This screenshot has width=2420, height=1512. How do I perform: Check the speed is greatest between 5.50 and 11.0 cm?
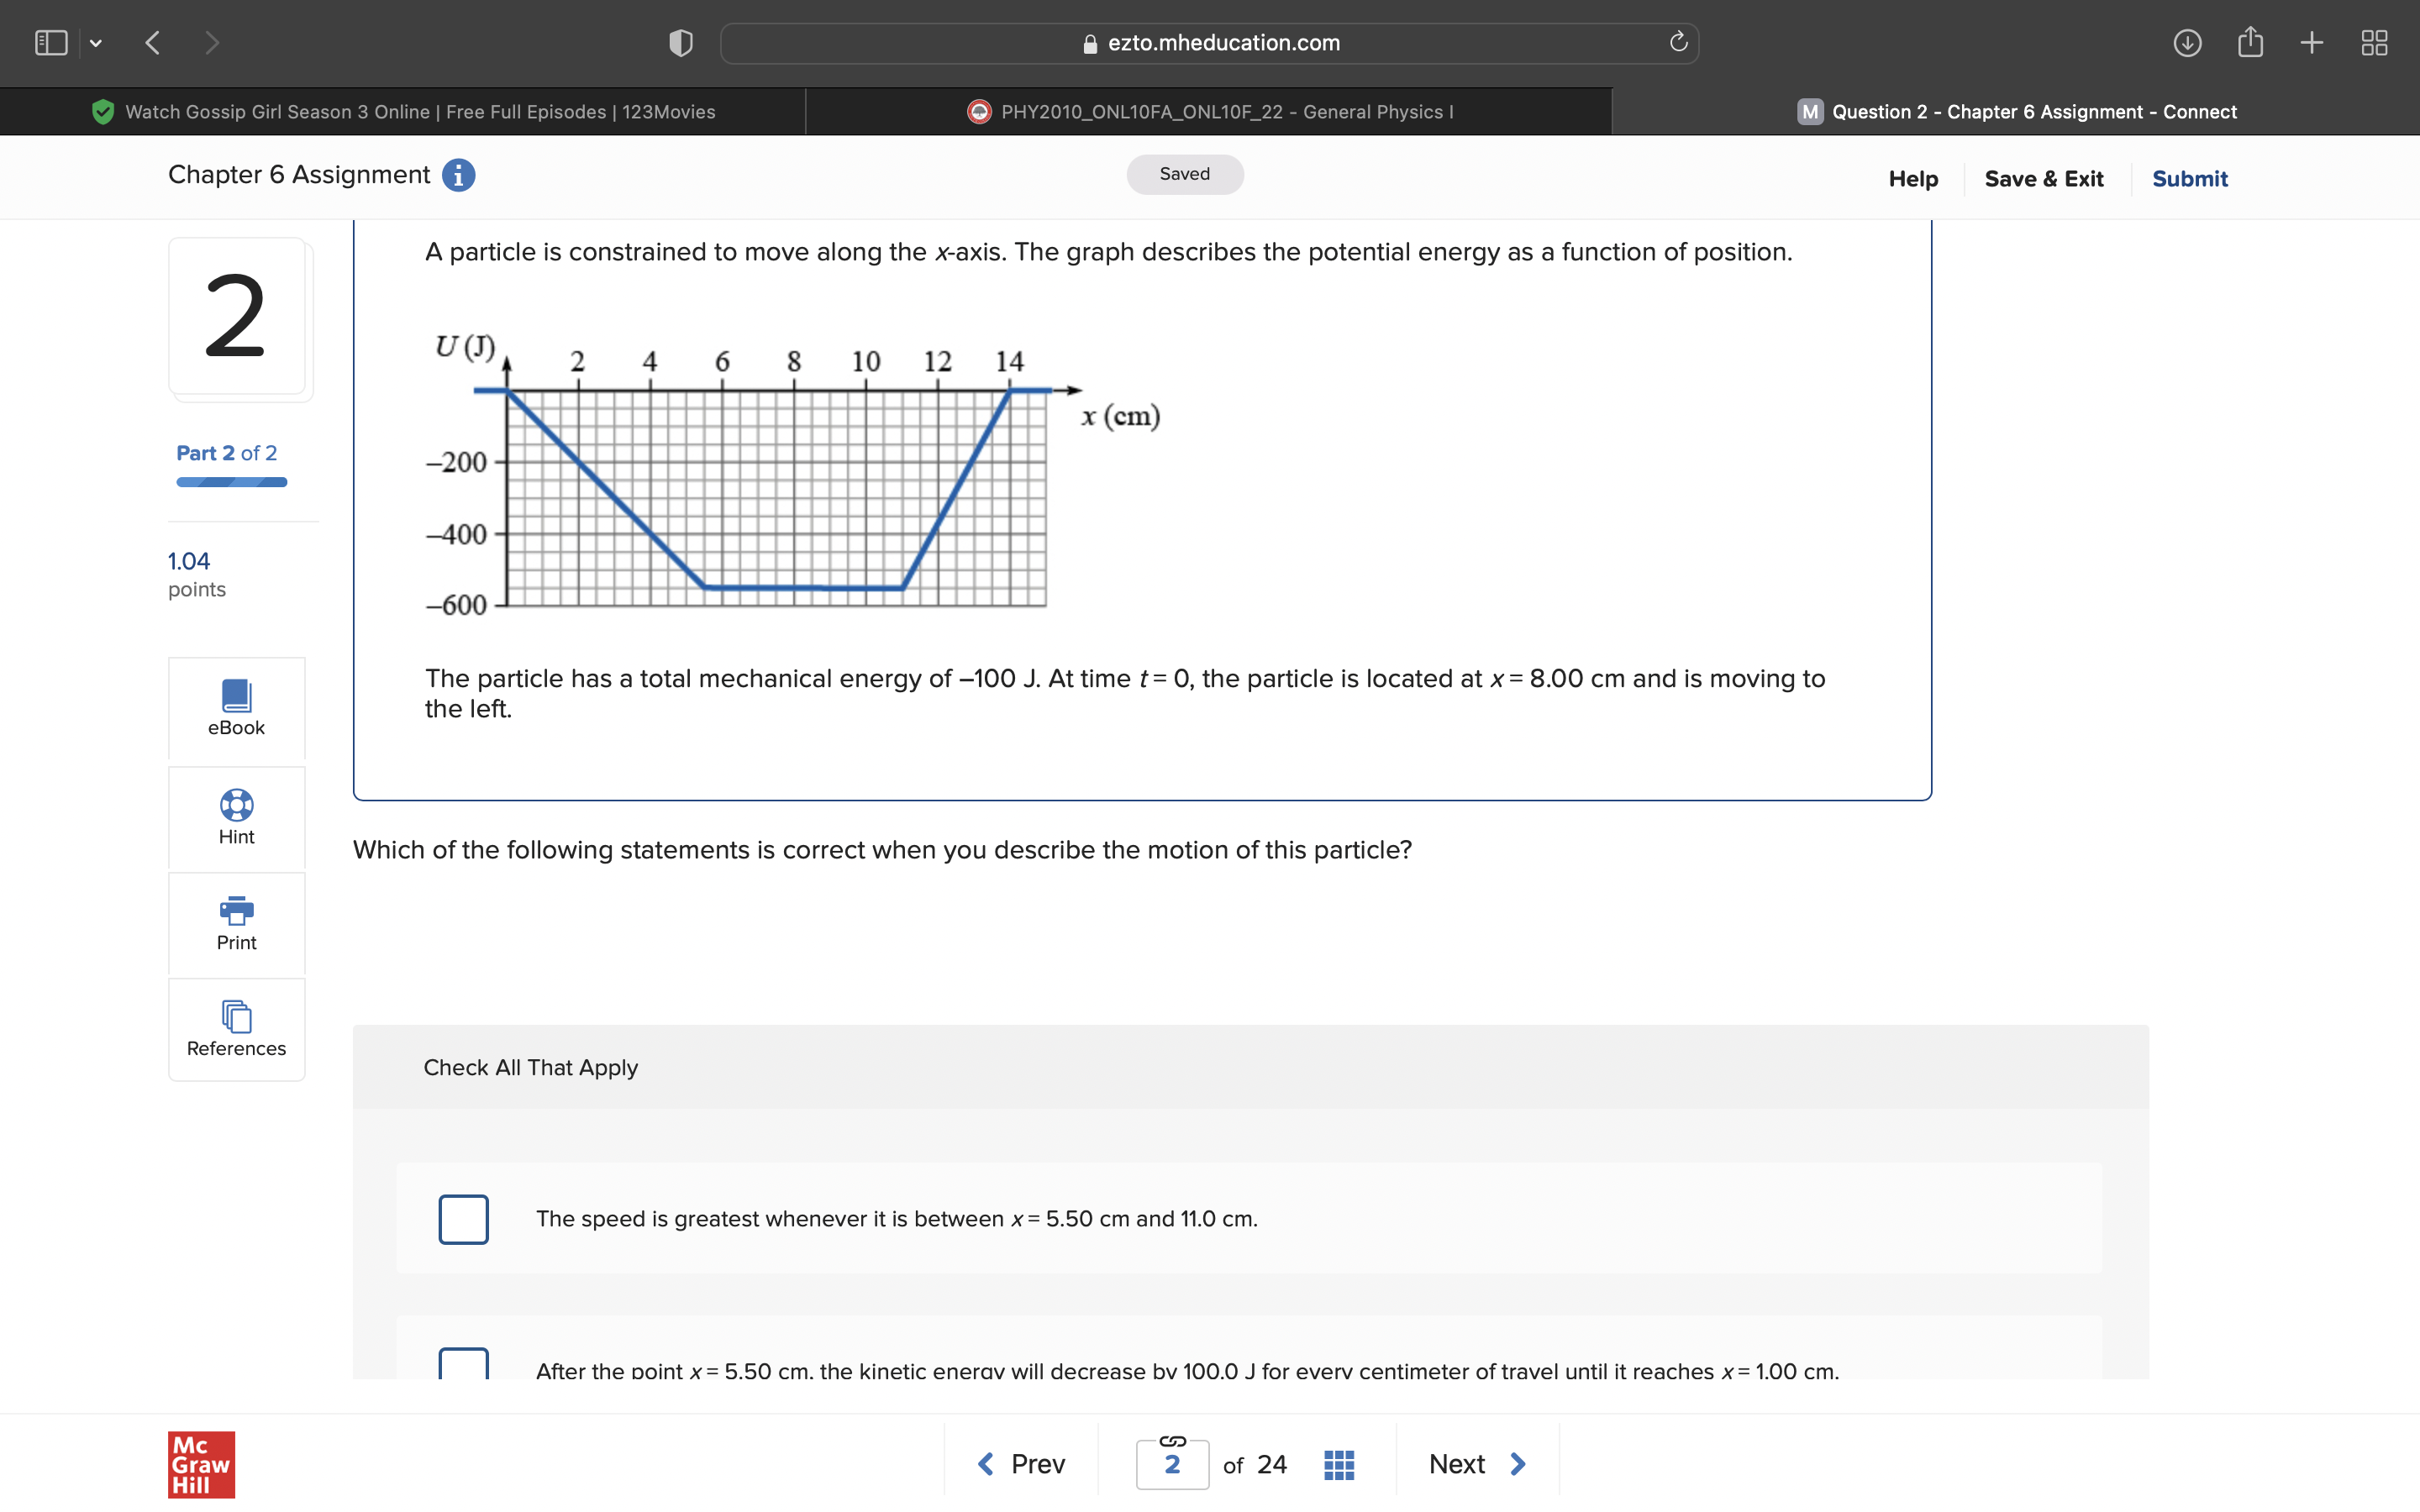(x=463, y=1219)
